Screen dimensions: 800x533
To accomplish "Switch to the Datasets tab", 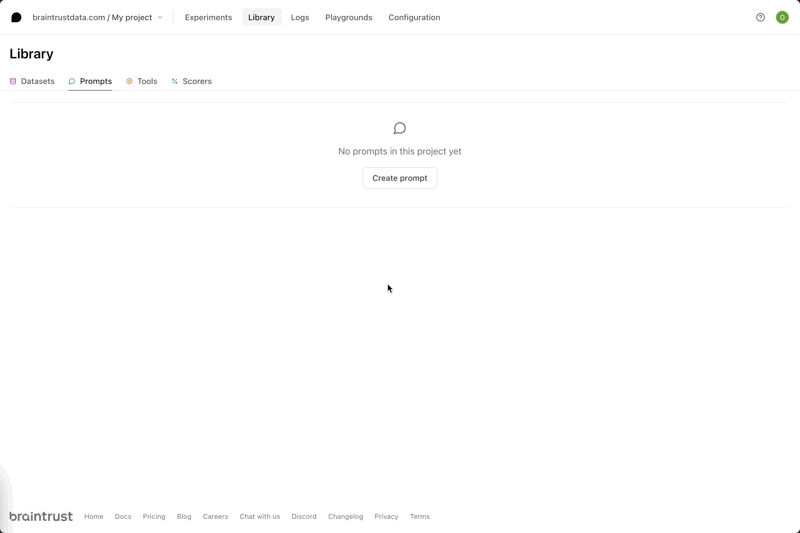I will (x=32, y=81).
